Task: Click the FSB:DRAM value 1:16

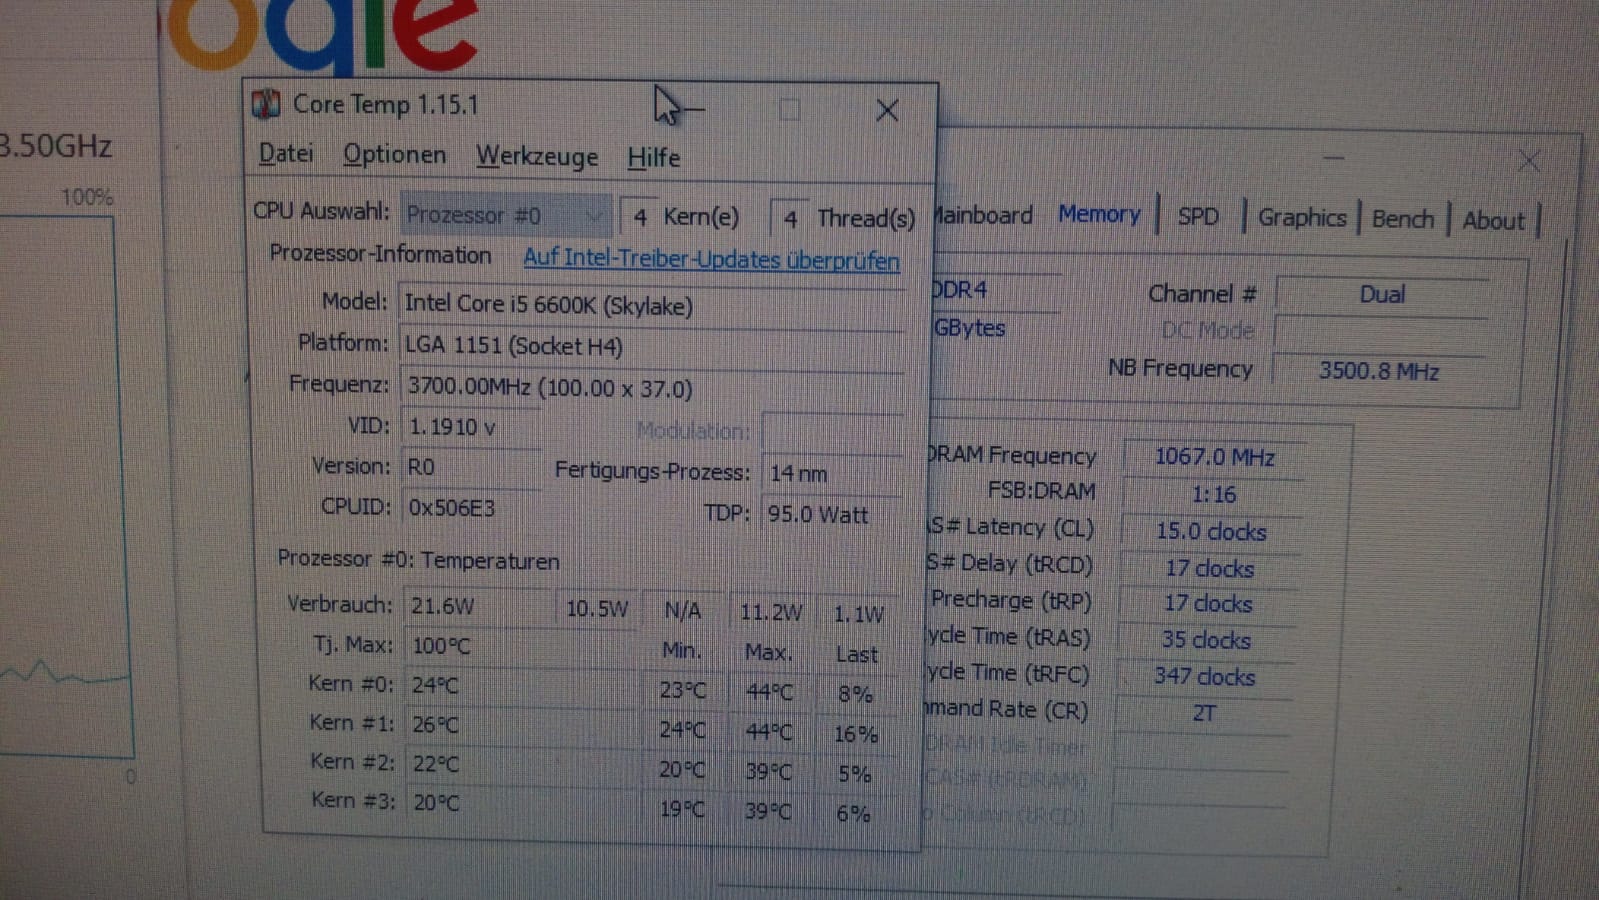Action: coord(1213,495)
